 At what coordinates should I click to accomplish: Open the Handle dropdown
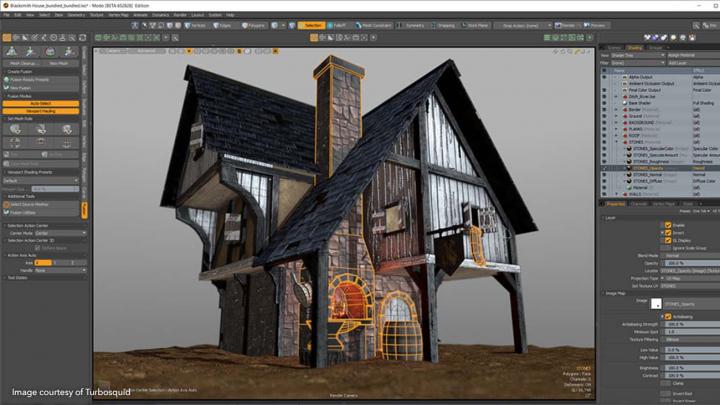pyautogui.click(x=60, y=270)
